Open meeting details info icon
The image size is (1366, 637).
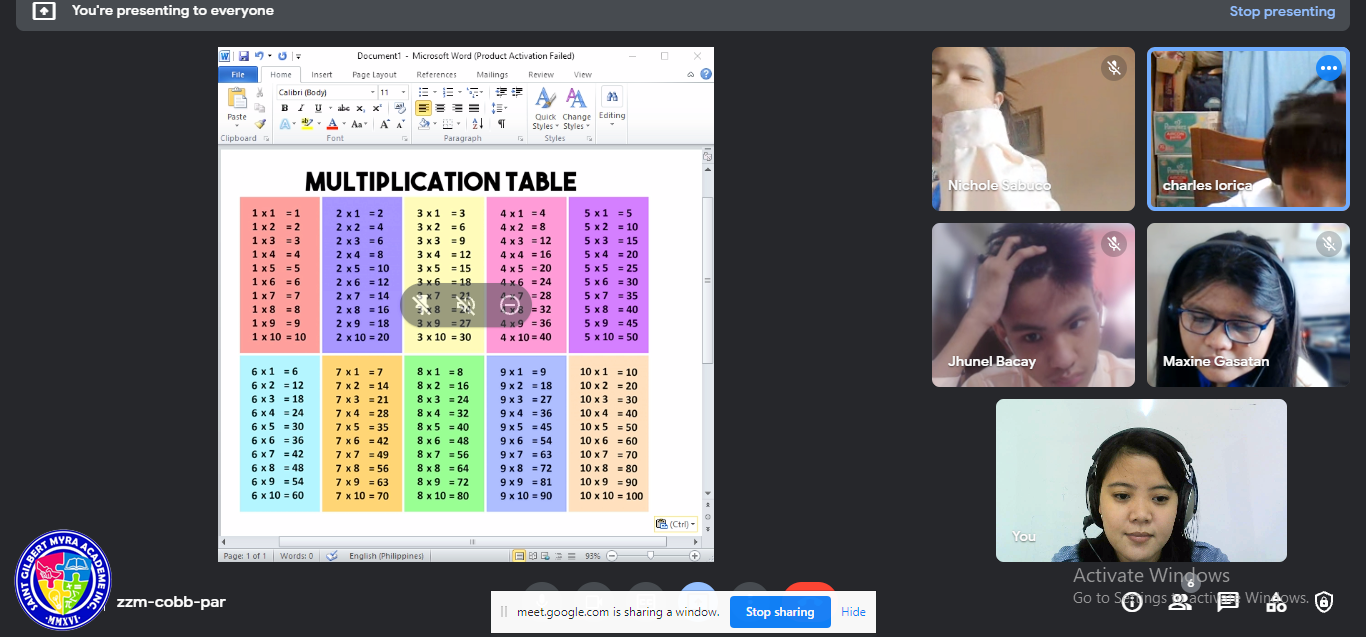(1132, 602)
